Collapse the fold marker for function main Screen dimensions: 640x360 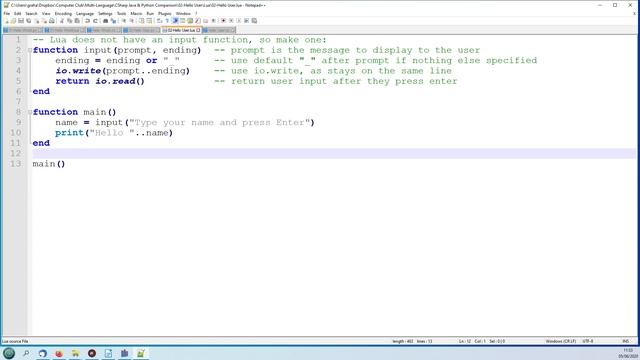pyautogui.click(x=30, y=112)
